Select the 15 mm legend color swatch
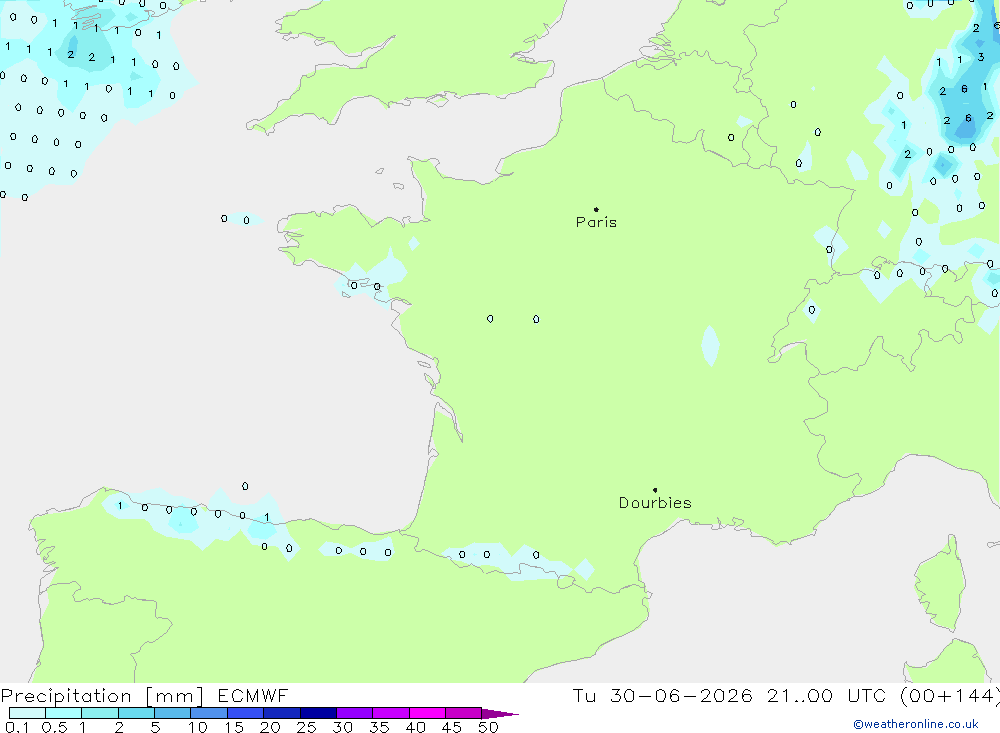 (245, 713)
